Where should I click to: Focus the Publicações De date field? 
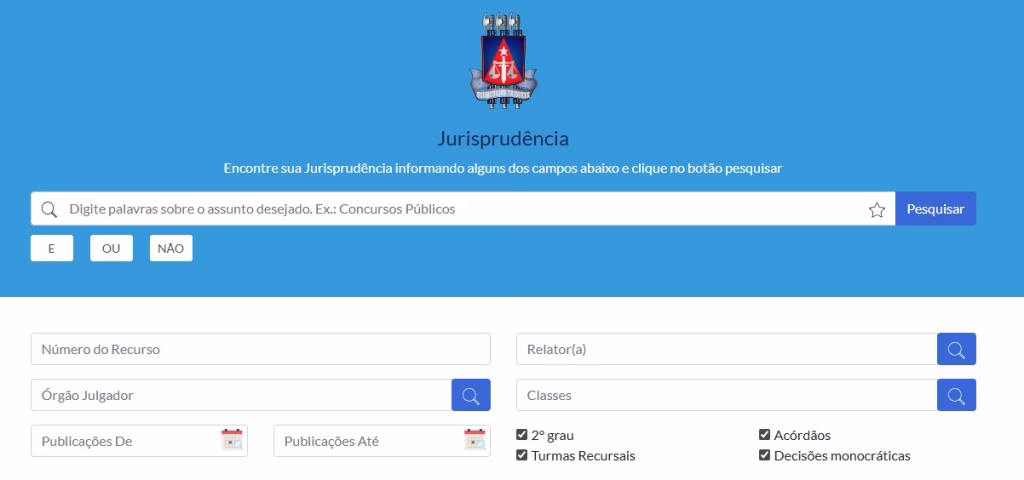[139, 441]
